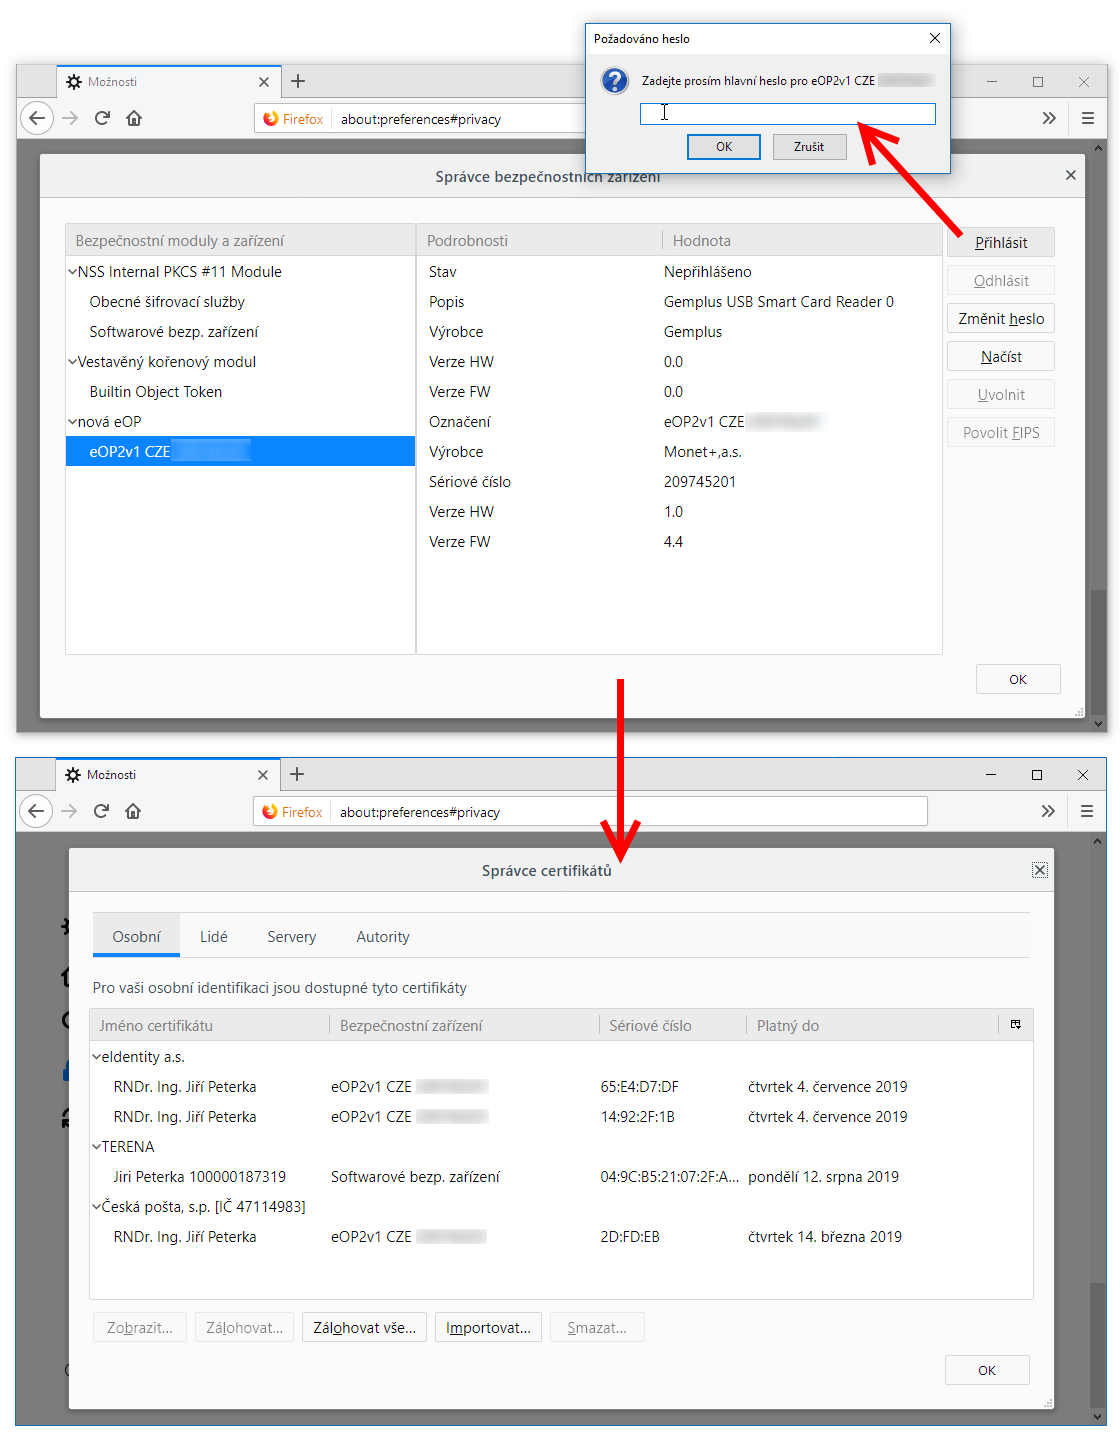
Task: Sort by Jméno certifikátu column header
Action: pos(210,1025)
